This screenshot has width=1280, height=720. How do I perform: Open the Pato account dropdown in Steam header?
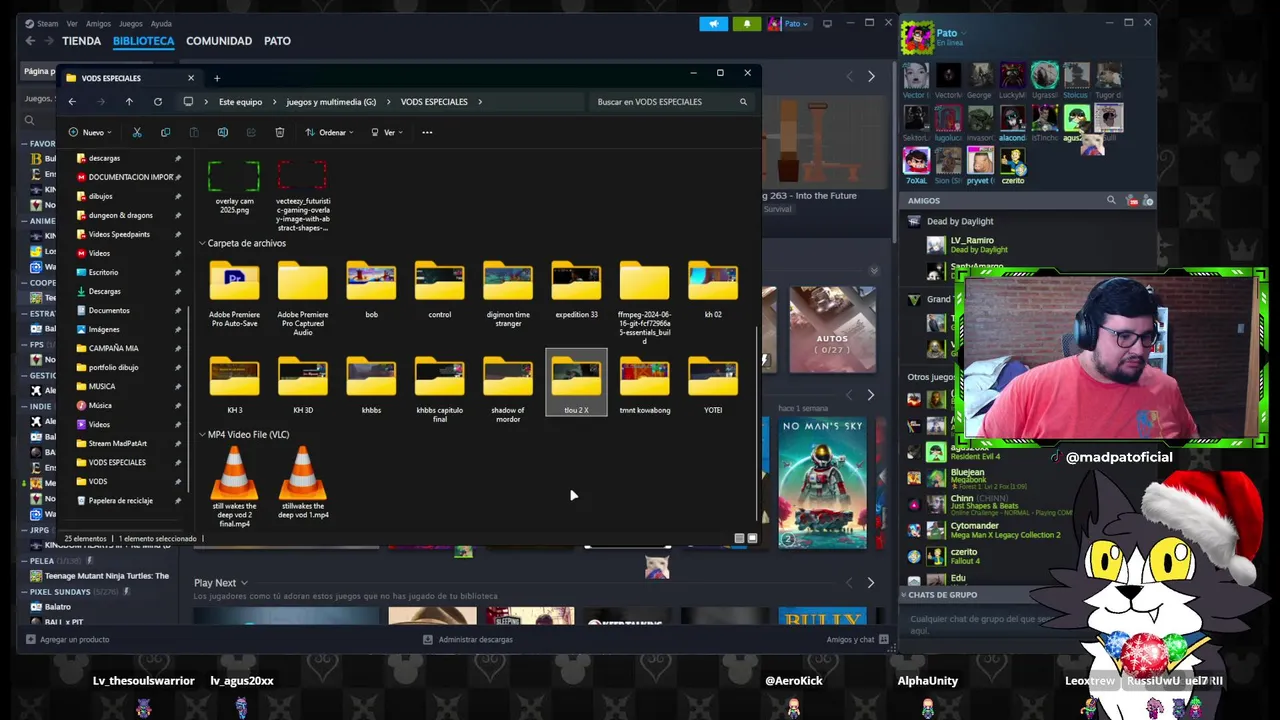click(789, 24)
